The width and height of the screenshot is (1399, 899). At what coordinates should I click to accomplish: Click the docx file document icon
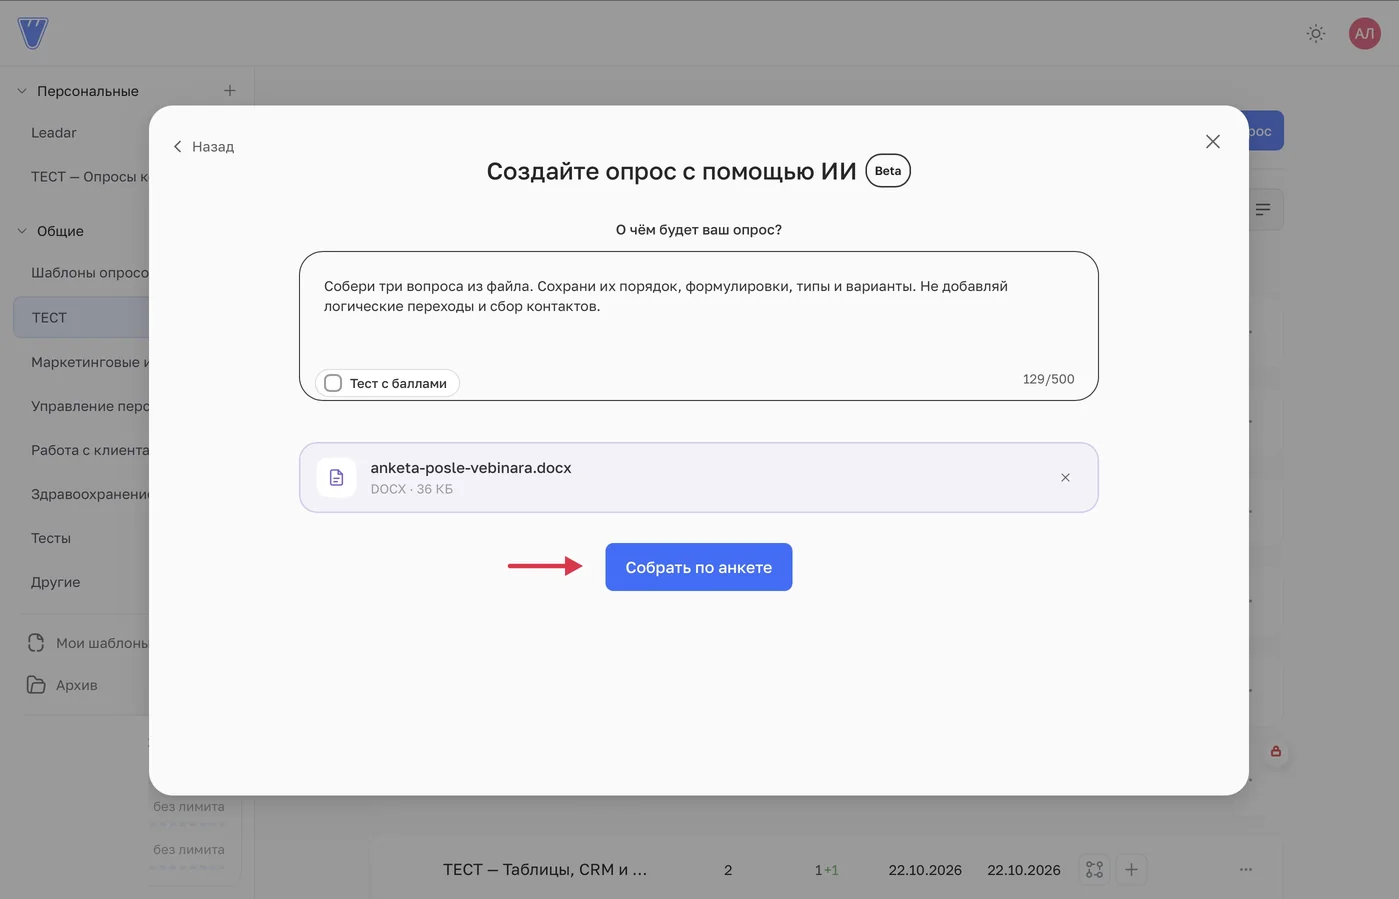336,478
